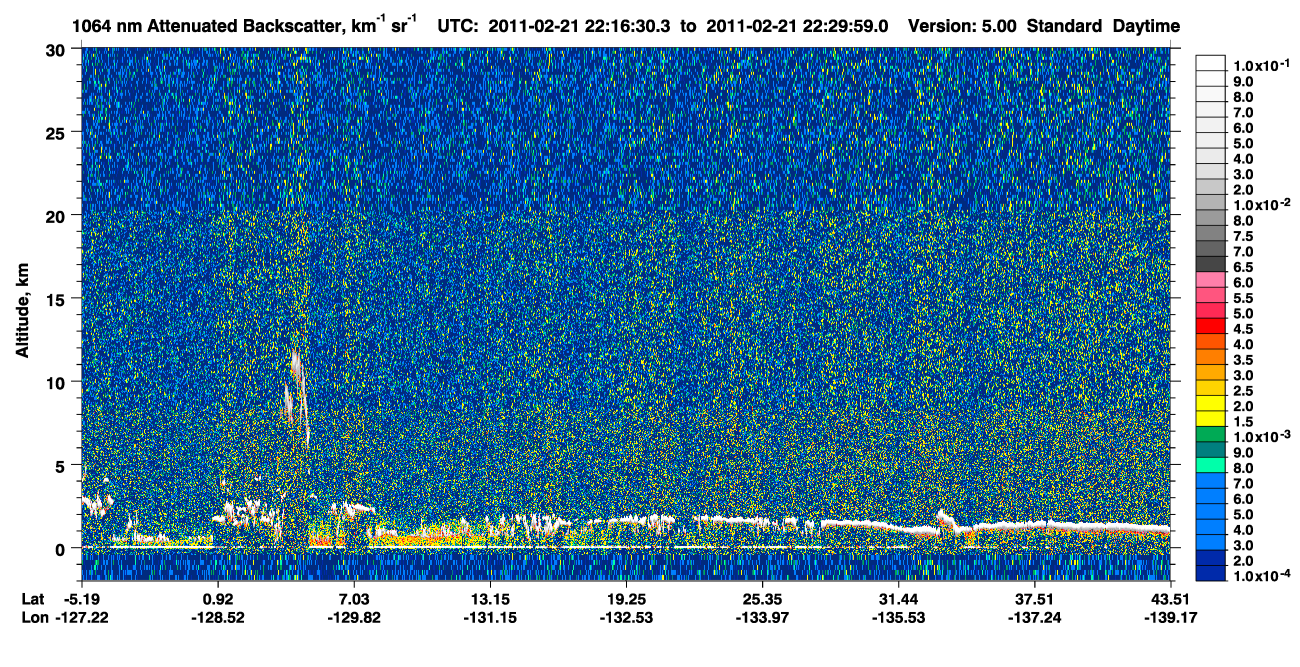Click the colorbar label "1.0x10-1"

(1262, 65)
